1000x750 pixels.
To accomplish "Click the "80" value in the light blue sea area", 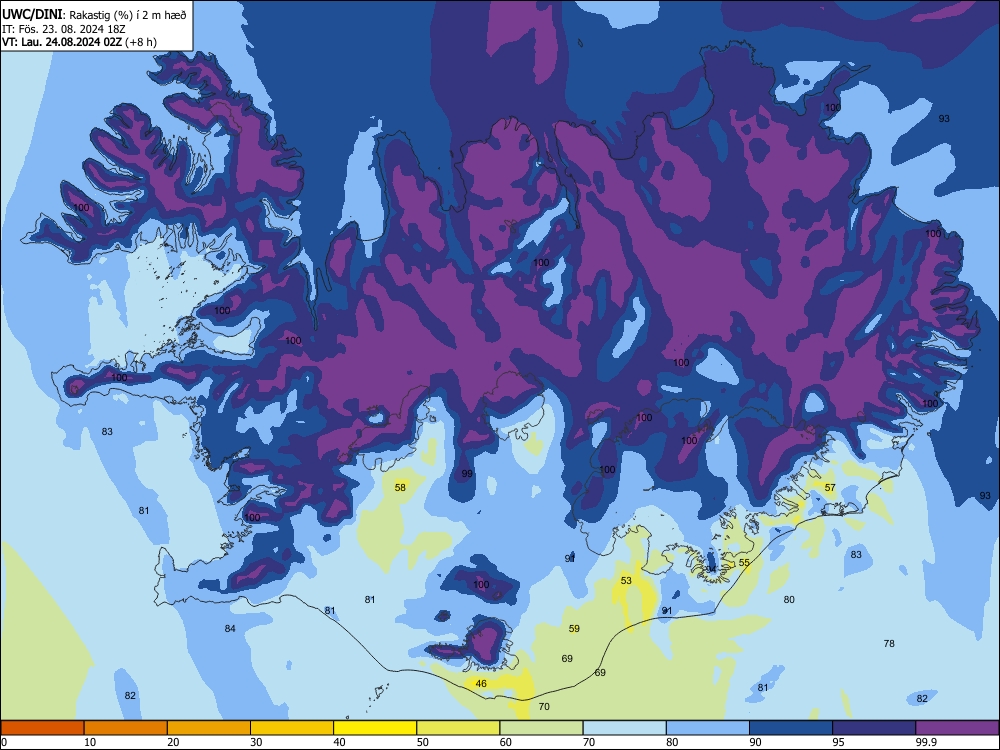I will pyautogui.click(x=789, y=599).
